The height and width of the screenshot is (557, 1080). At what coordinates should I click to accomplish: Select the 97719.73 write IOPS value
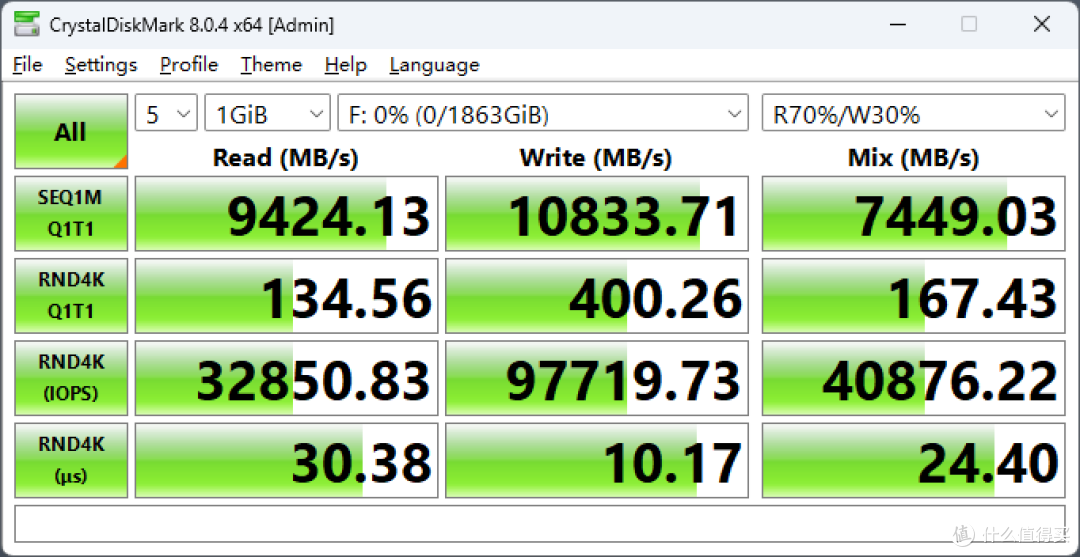pyautogui.click(x=596, y=378)
